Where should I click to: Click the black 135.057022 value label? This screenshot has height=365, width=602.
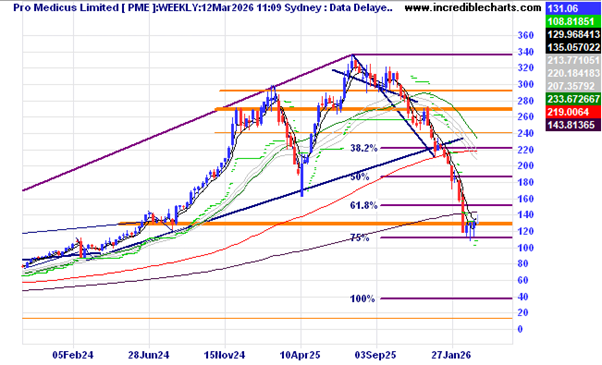[x=573, y=47]
